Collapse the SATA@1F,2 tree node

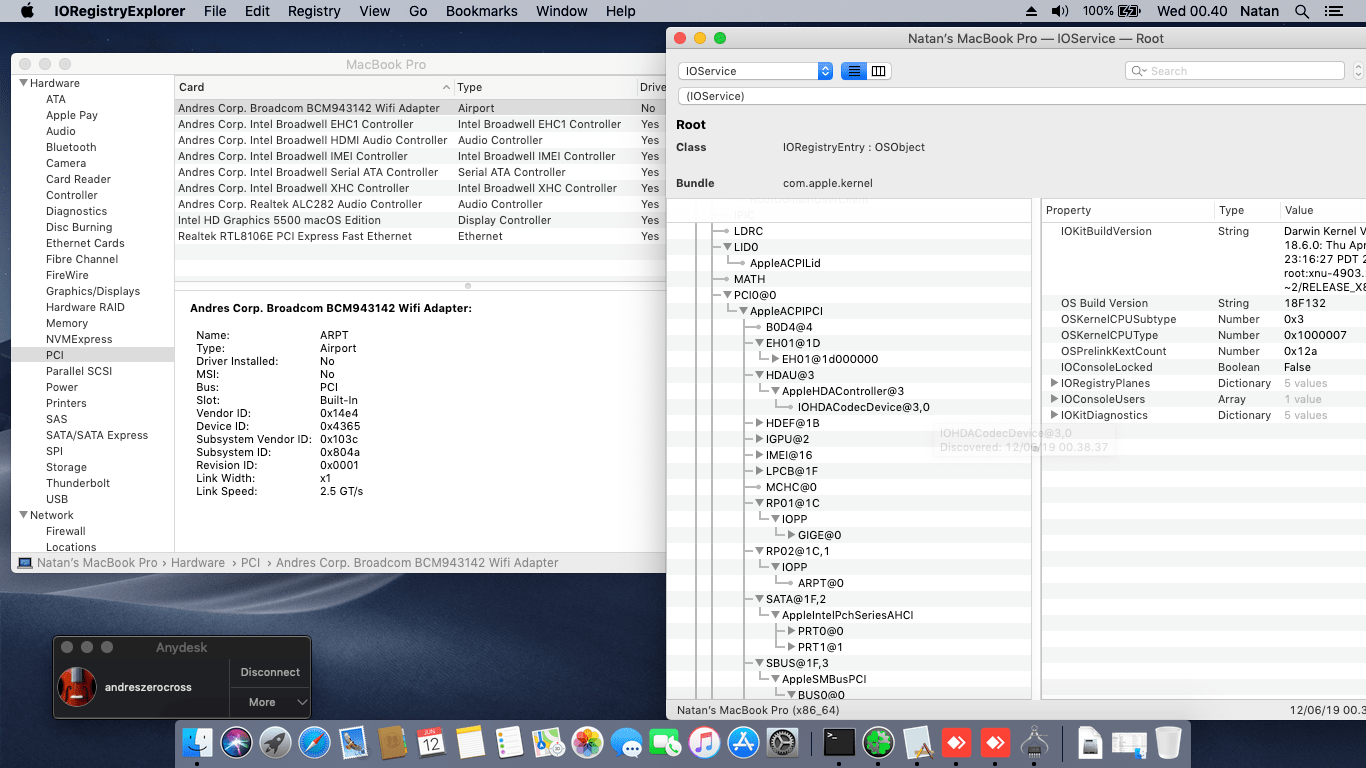tap(759, 599)
